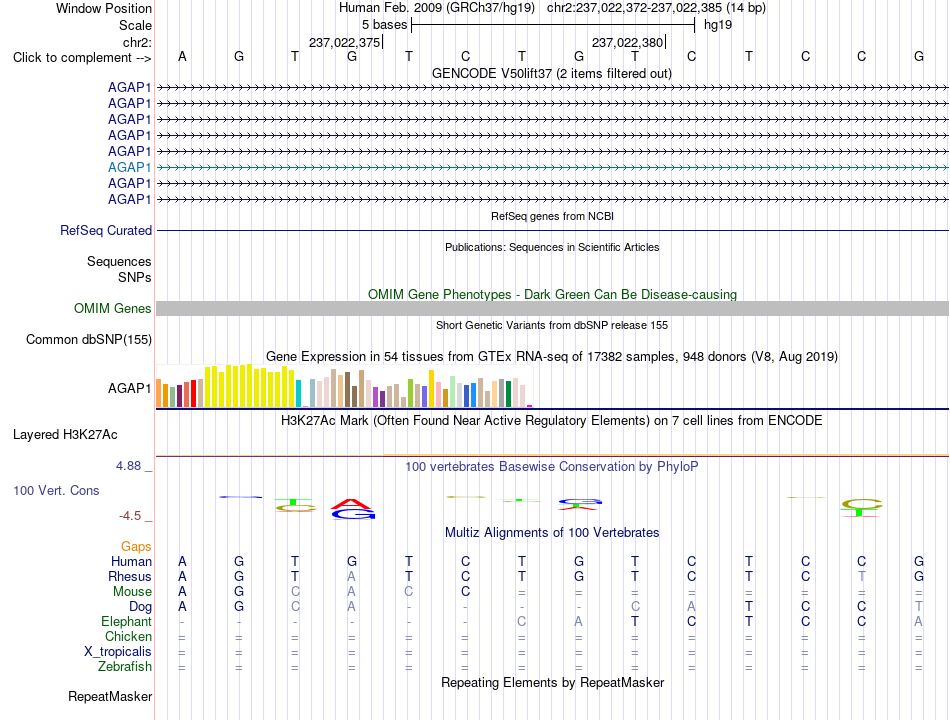The height and width of the screenshot is (720, 950).
Task: Select the X_tropicalis alignment row label
Action: point(118,652)
